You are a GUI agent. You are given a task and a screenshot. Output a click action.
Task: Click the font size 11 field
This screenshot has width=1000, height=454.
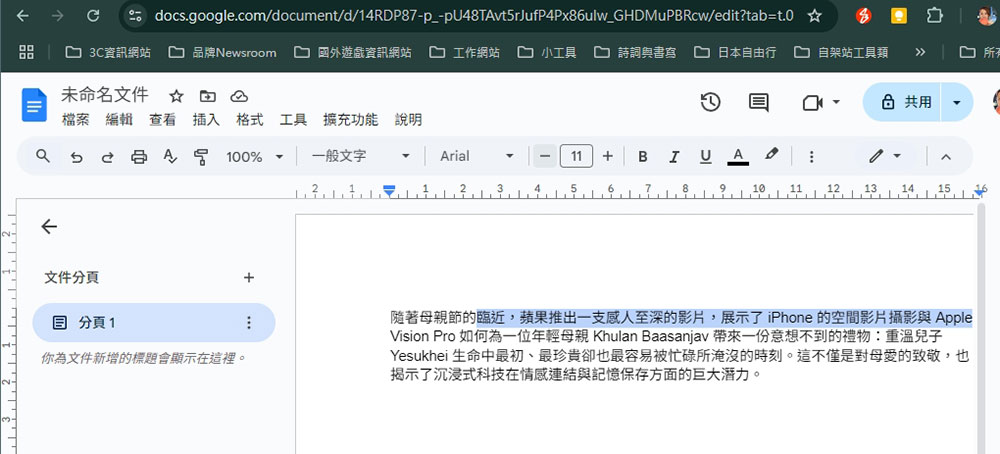click(x=577, y=156)
